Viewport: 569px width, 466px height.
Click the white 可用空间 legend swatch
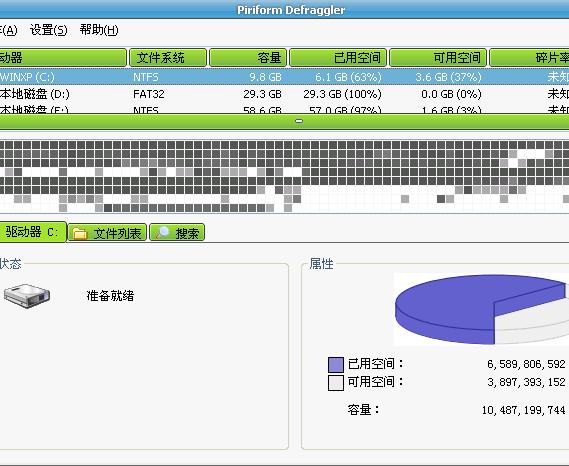pos(336,383)
